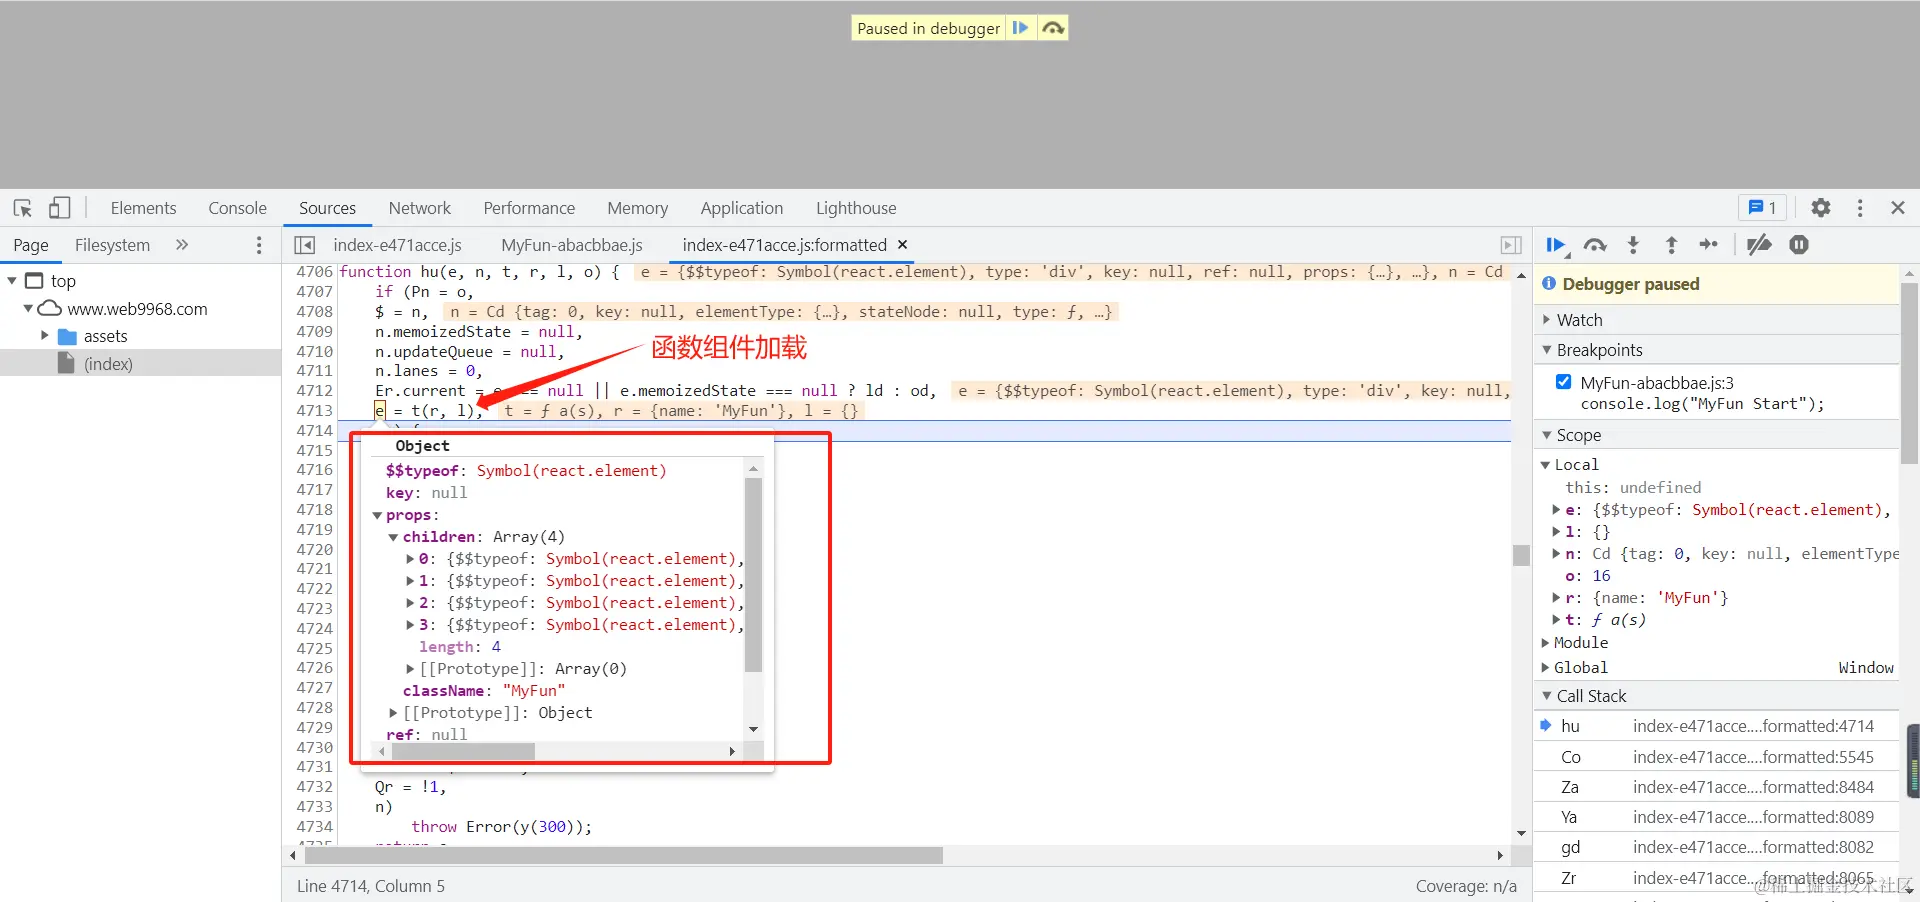Toggle the device toolbar icon
Screen dimensions: 1920x902
[60, 208]
